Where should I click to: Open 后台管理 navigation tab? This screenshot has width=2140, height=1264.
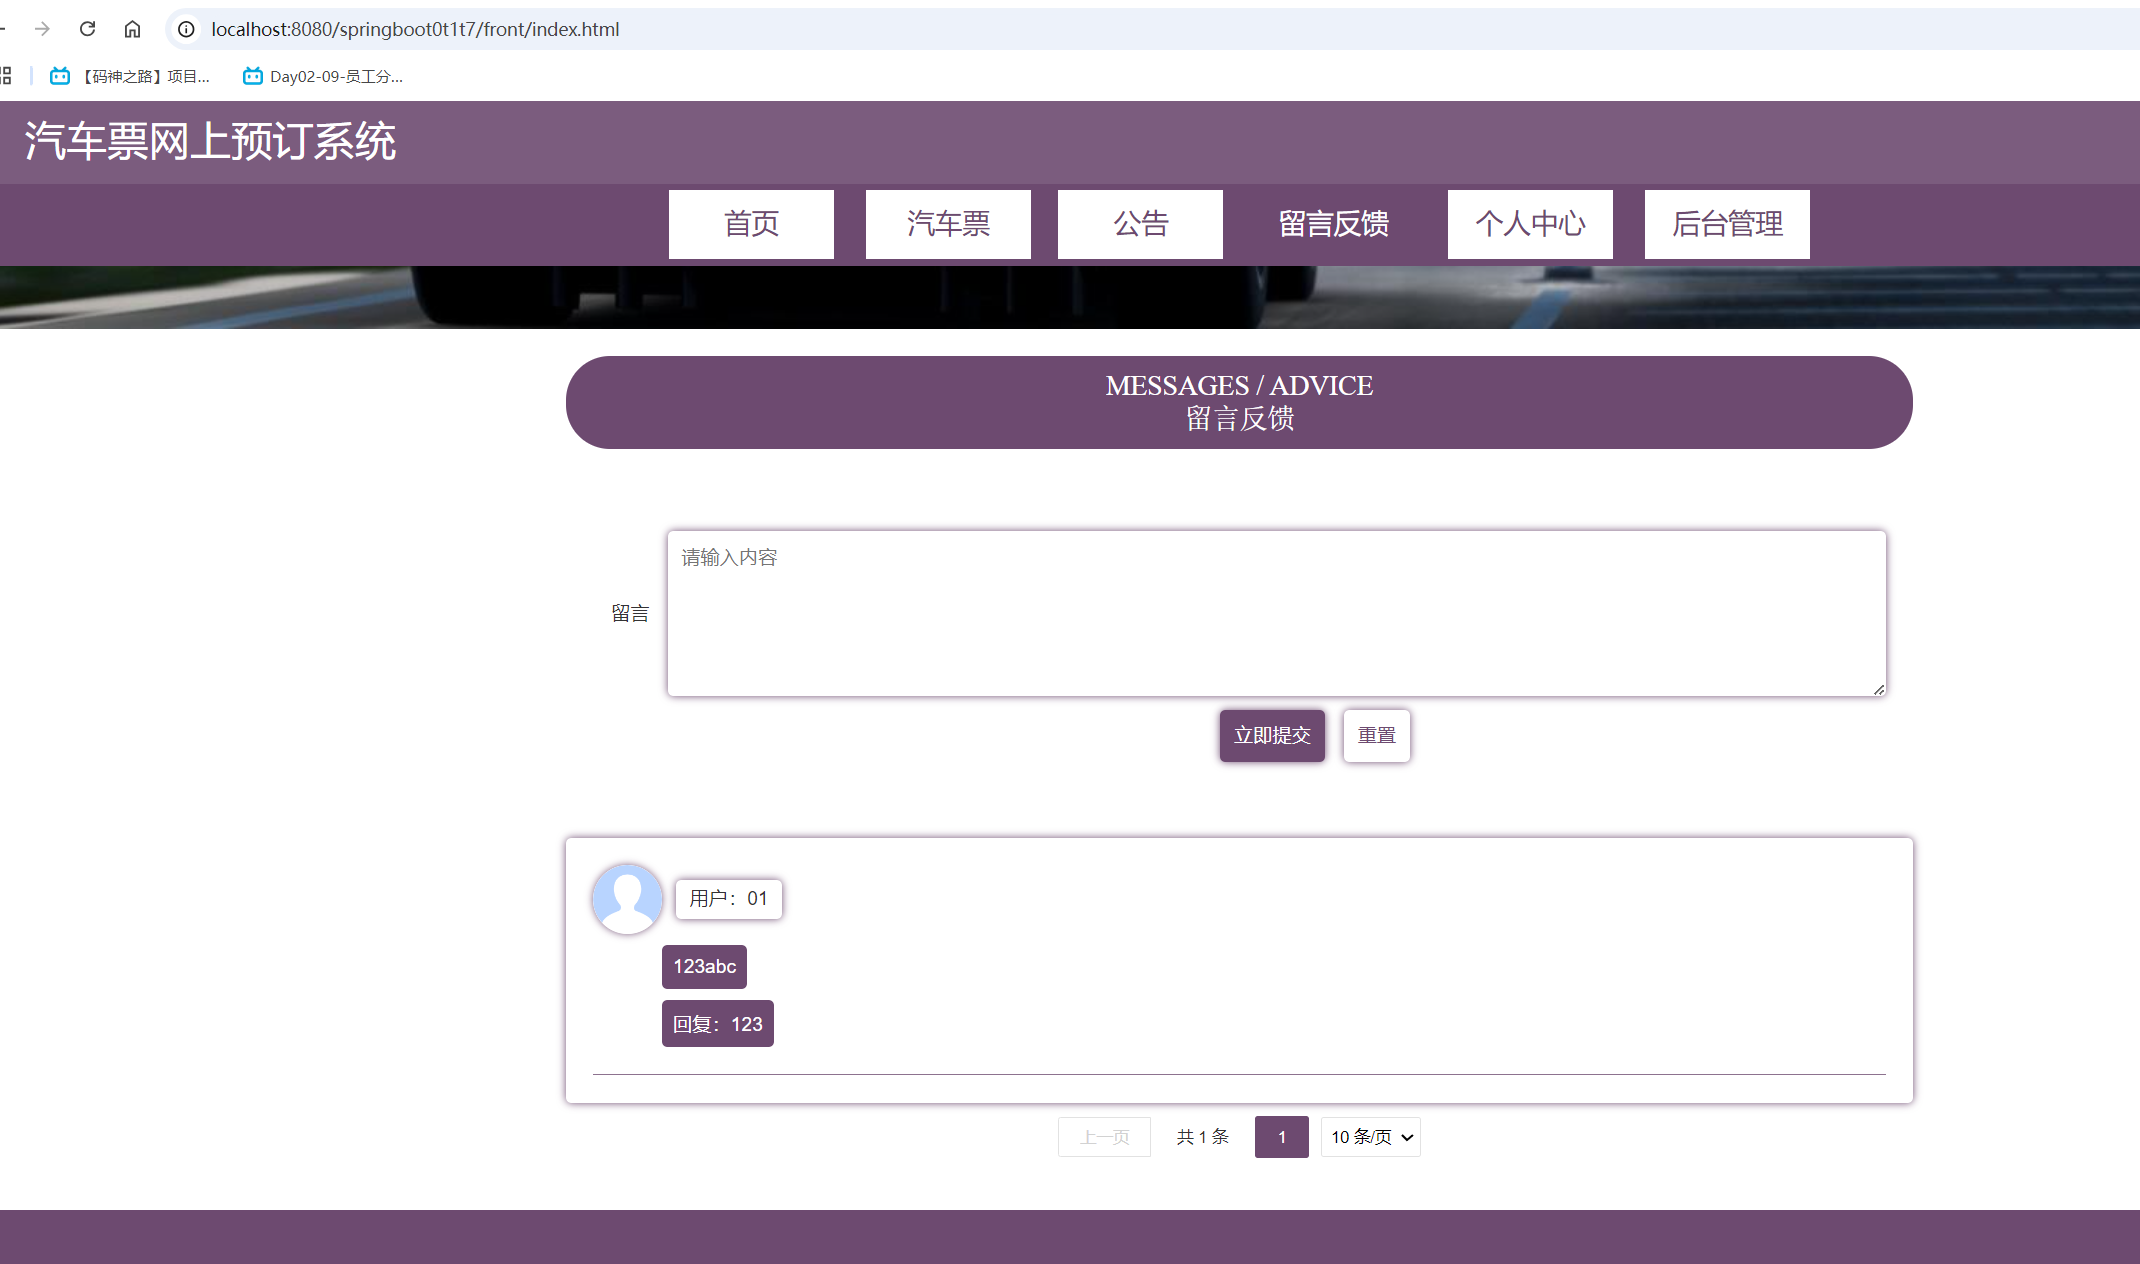(1727, 224)
